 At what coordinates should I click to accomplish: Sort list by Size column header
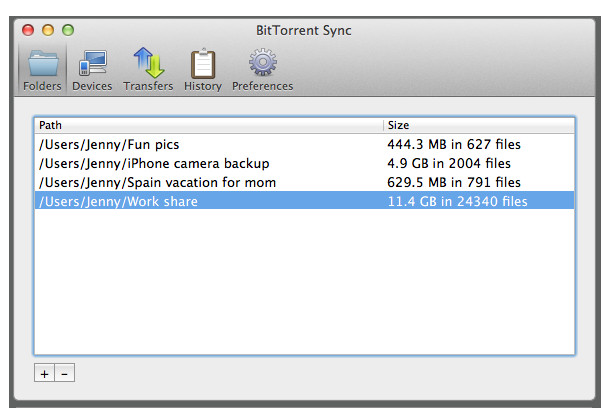click(x=479, y=126)
